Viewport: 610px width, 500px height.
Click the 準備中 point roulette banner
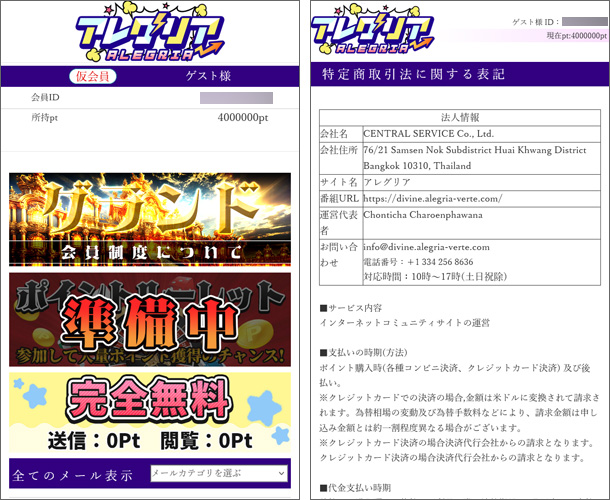150,319
